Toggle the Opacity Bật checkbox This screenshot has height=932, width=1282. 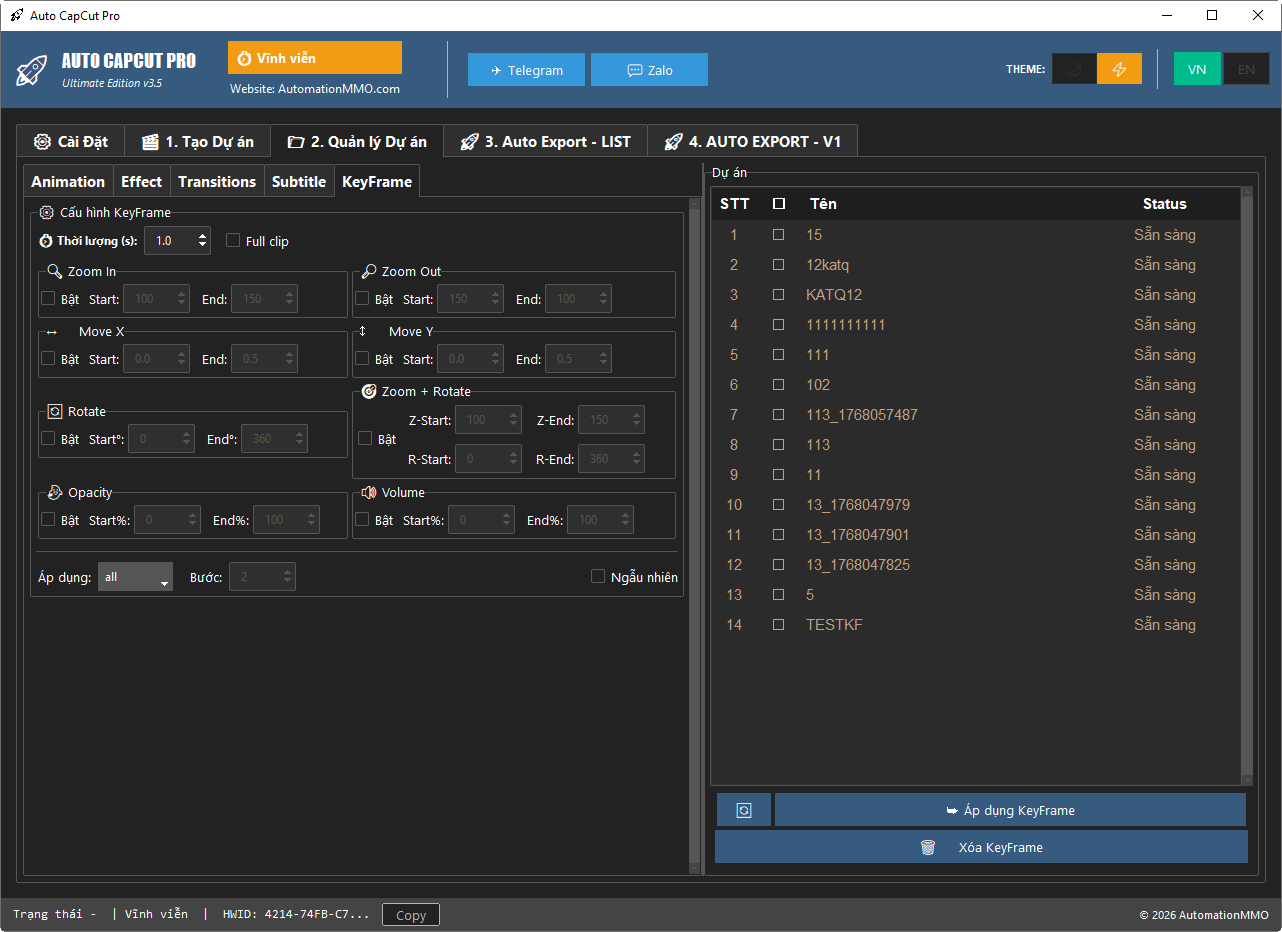click(x=48, y=519)
